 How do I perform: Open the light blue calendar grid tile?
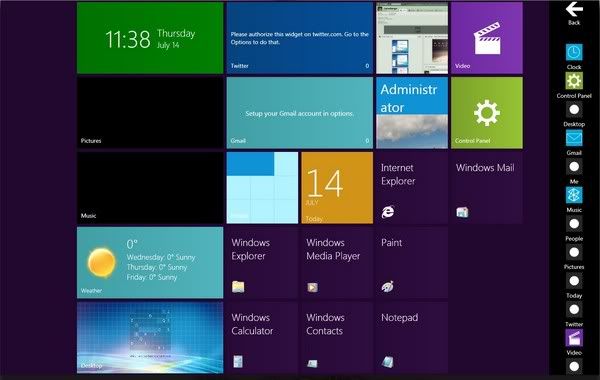click(262, 188)
